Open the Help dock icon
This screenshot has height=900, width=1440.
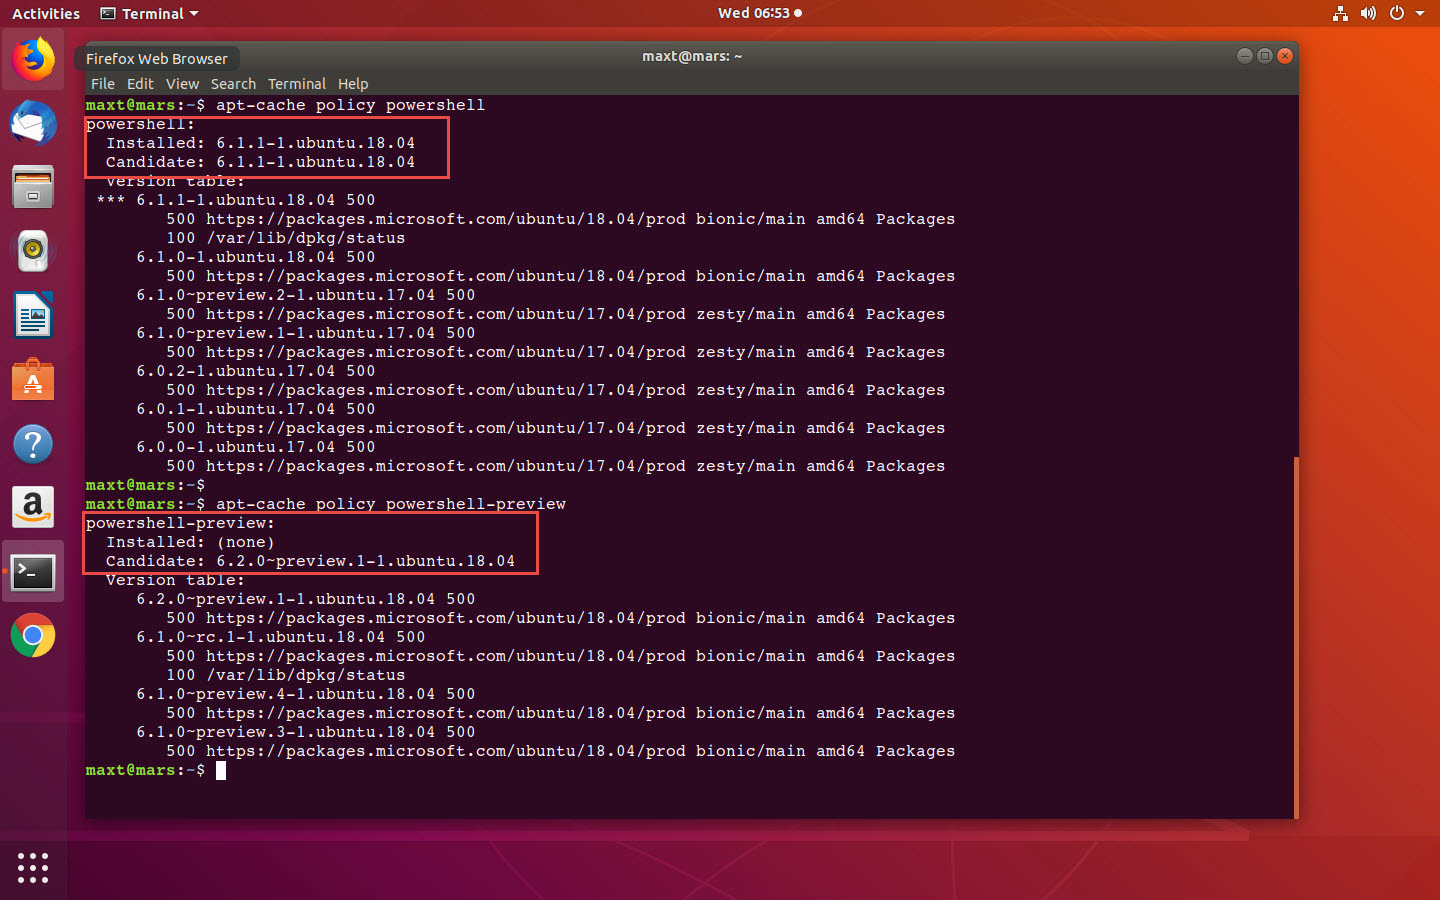pyautogui.click(x=33, y=444)
